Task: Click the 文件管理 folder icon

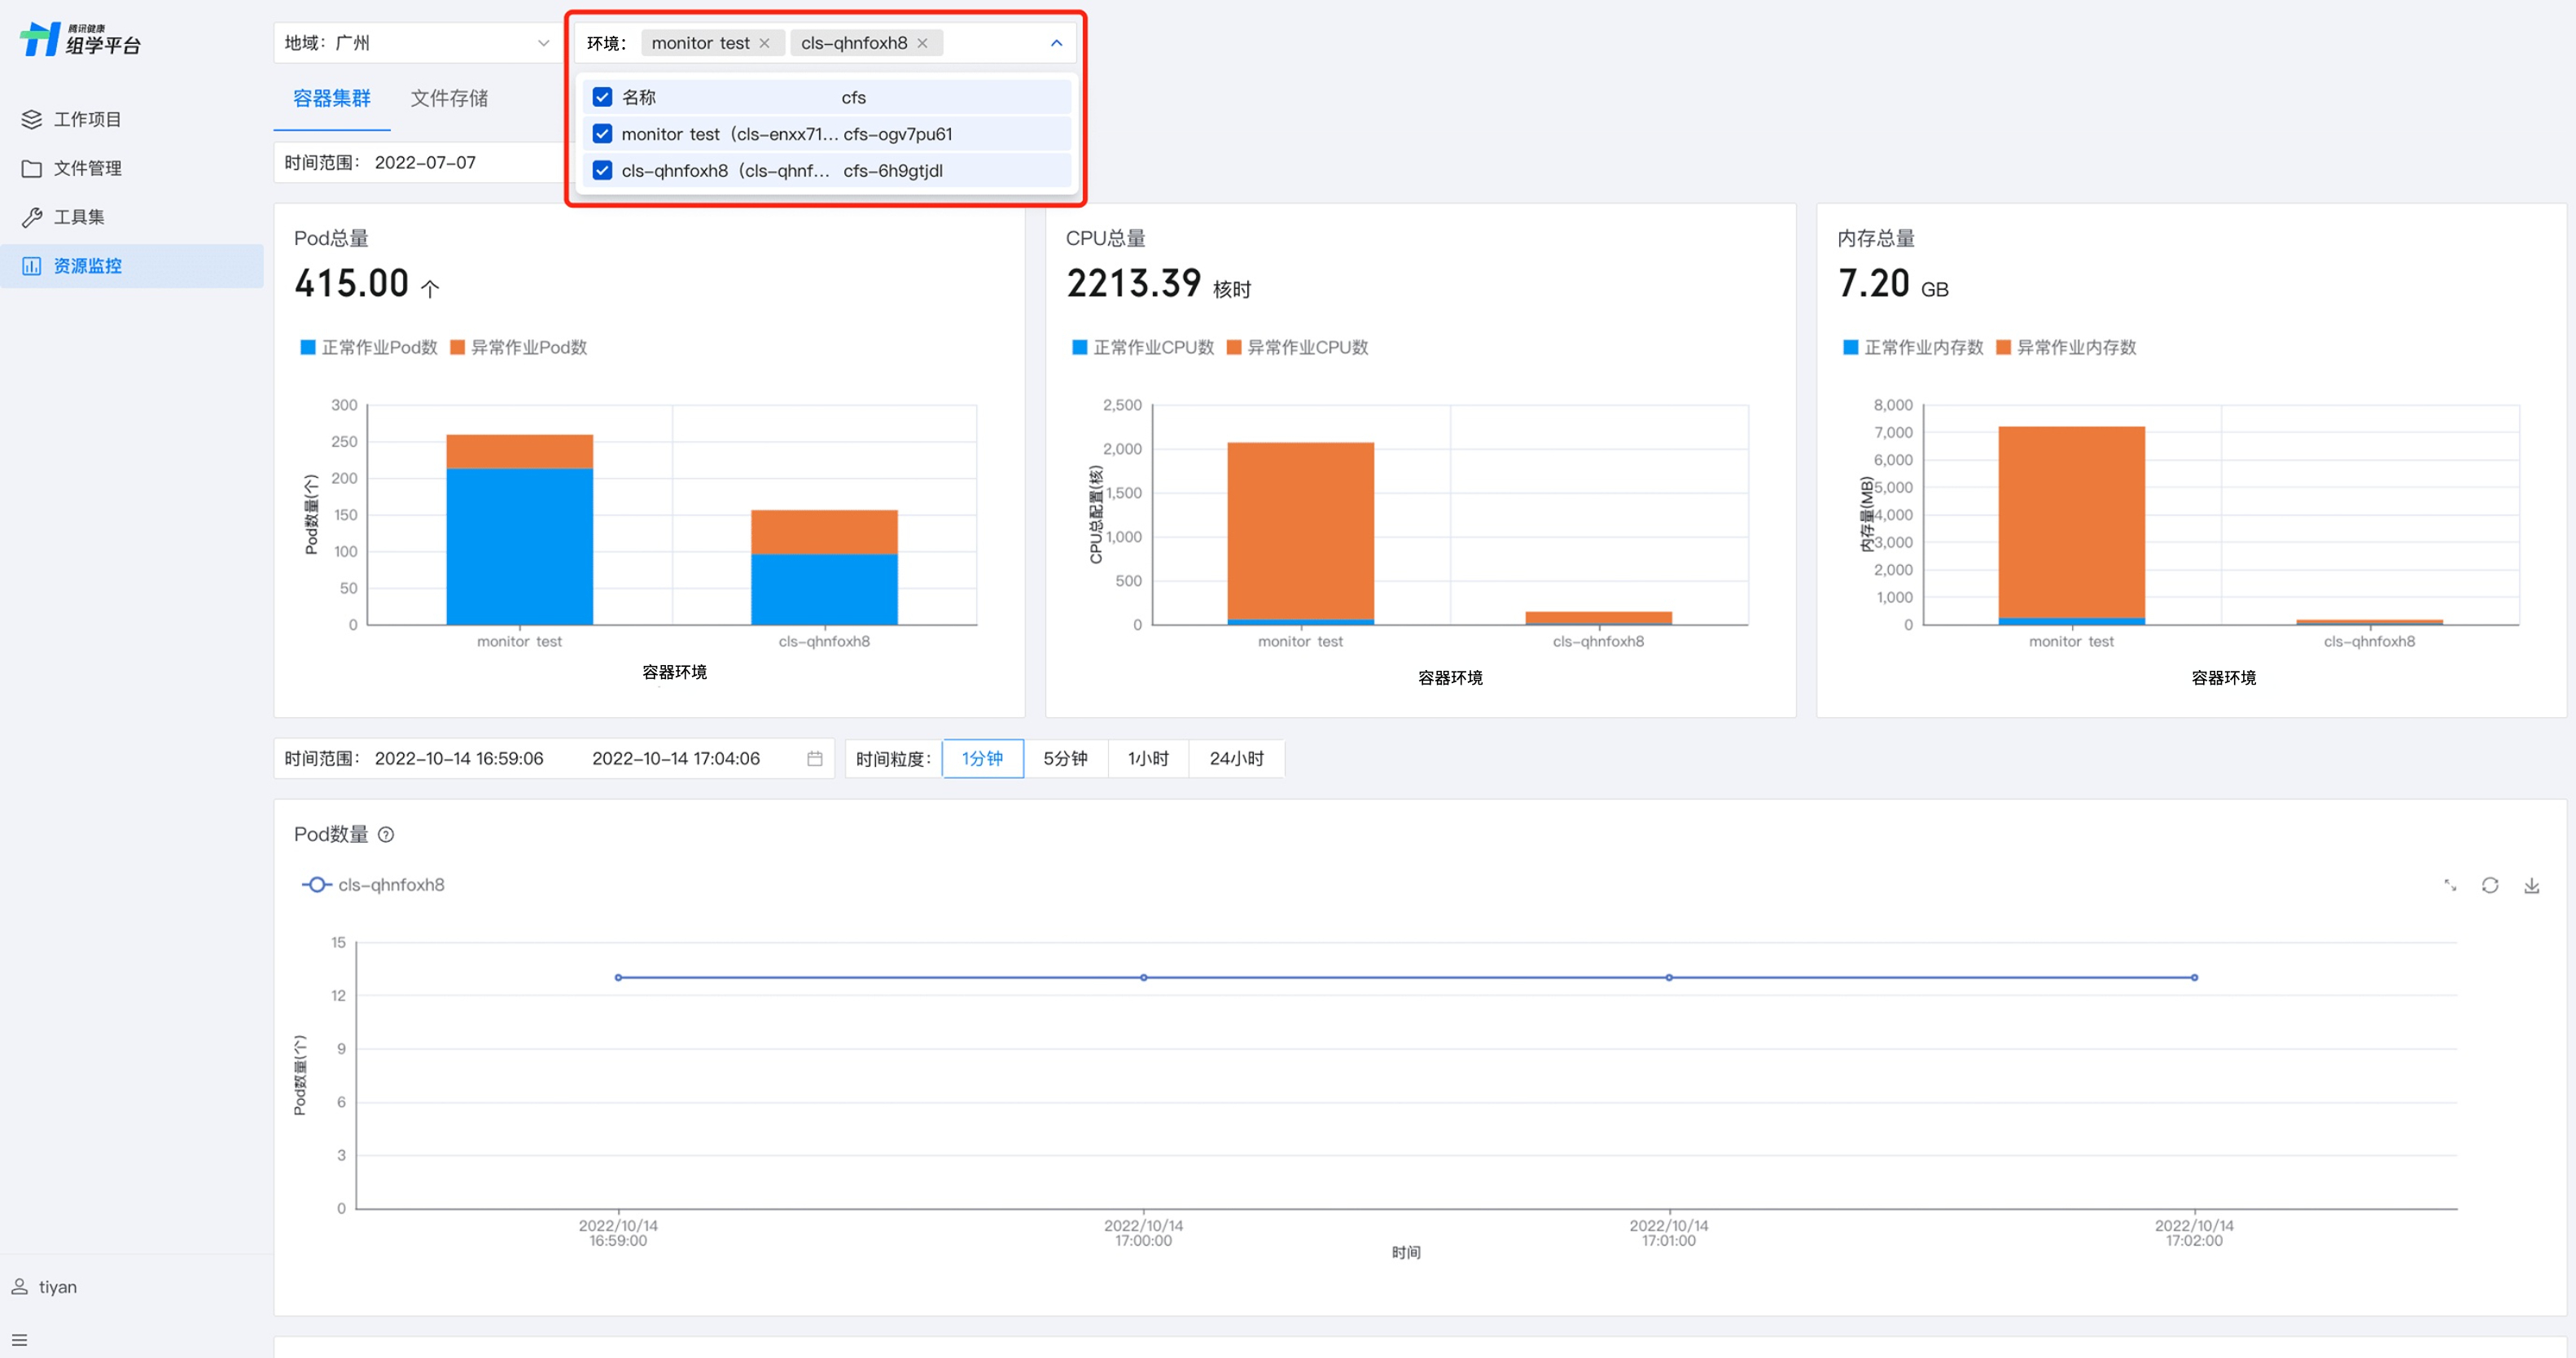Action: click(x=32, y=168)
